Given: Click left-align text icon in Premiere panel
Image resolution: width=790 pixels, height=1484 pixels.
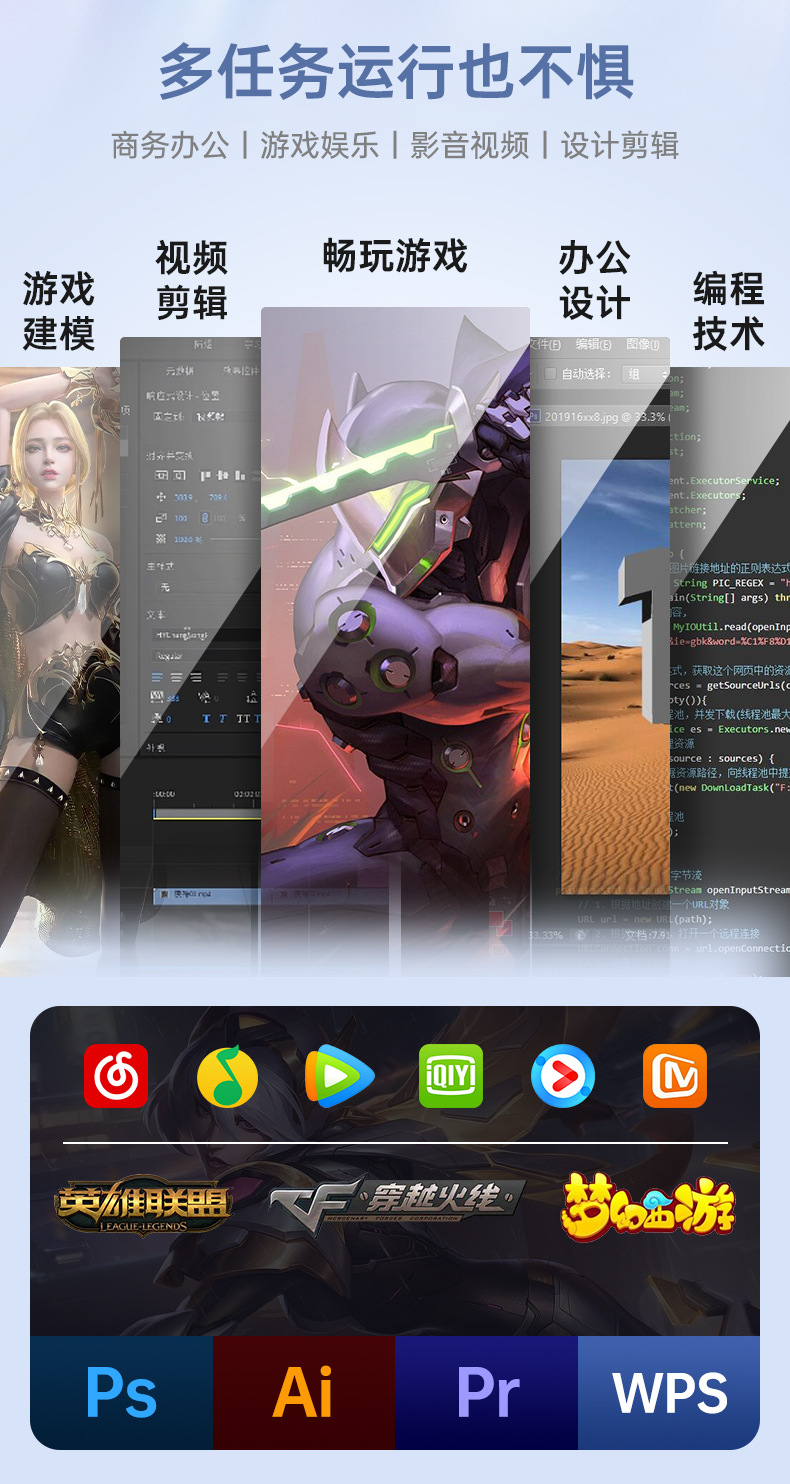Looking at the screenshot, I should coord(157,677).
